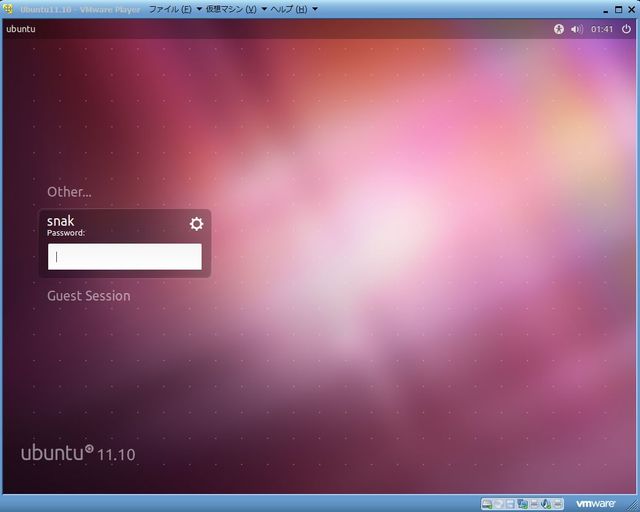Viewport: 640px width, 512px height.
Task: Click the VMware printer status icon
Action: 534,504
